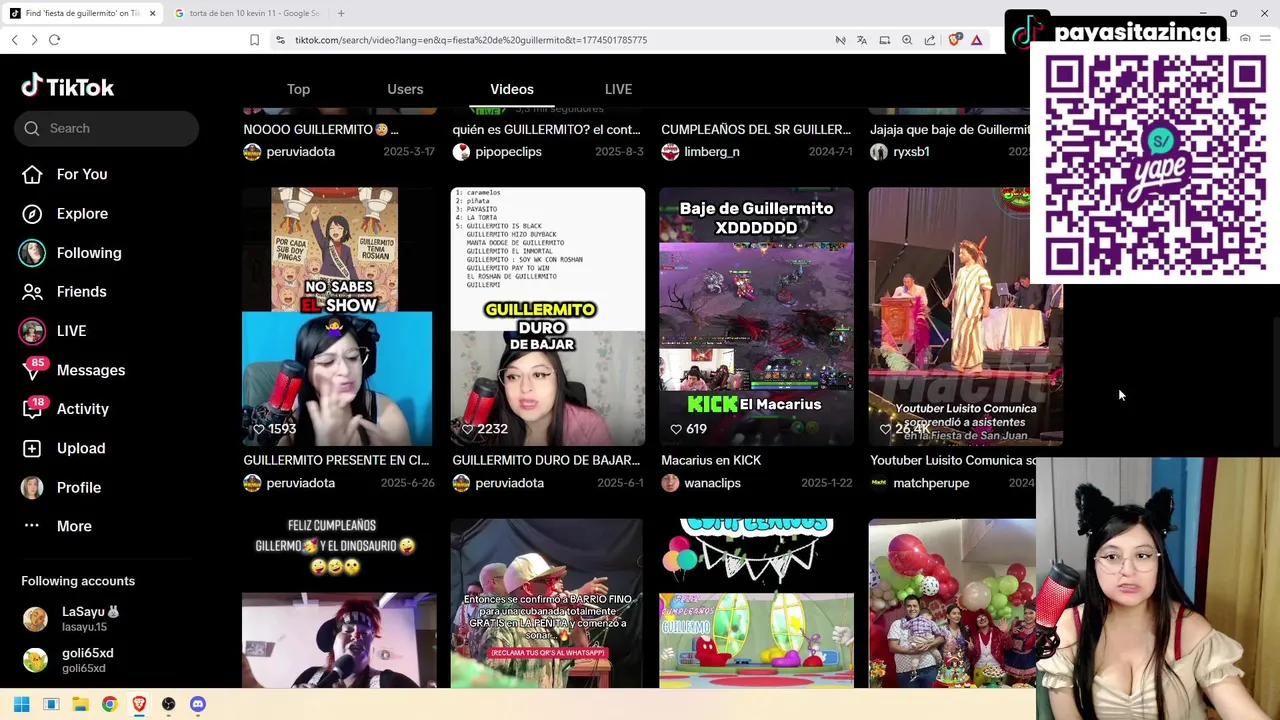This screenshot has height=720, width=1280.
Task: Open Activity icon with badge 18
Action: [32, 409]
